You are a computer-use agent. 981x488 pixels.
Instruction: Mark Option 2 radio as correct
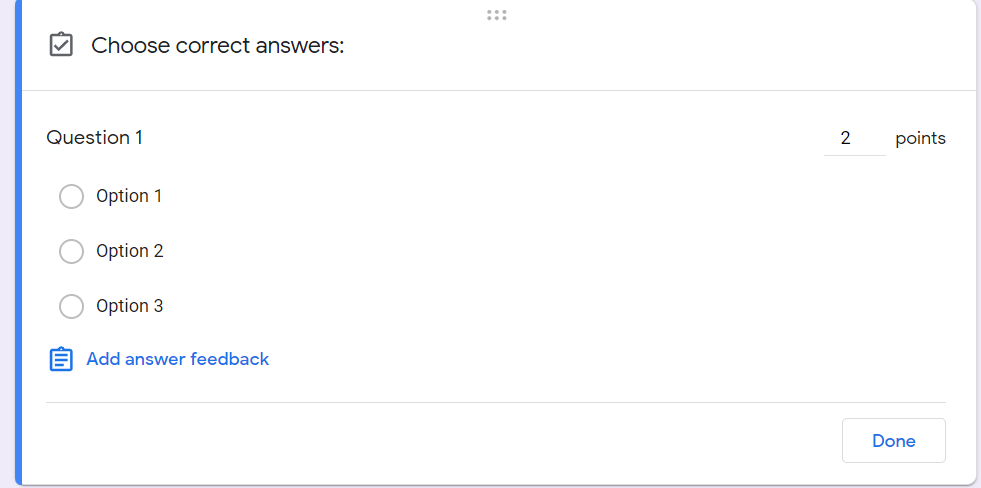tap(72, 251)
